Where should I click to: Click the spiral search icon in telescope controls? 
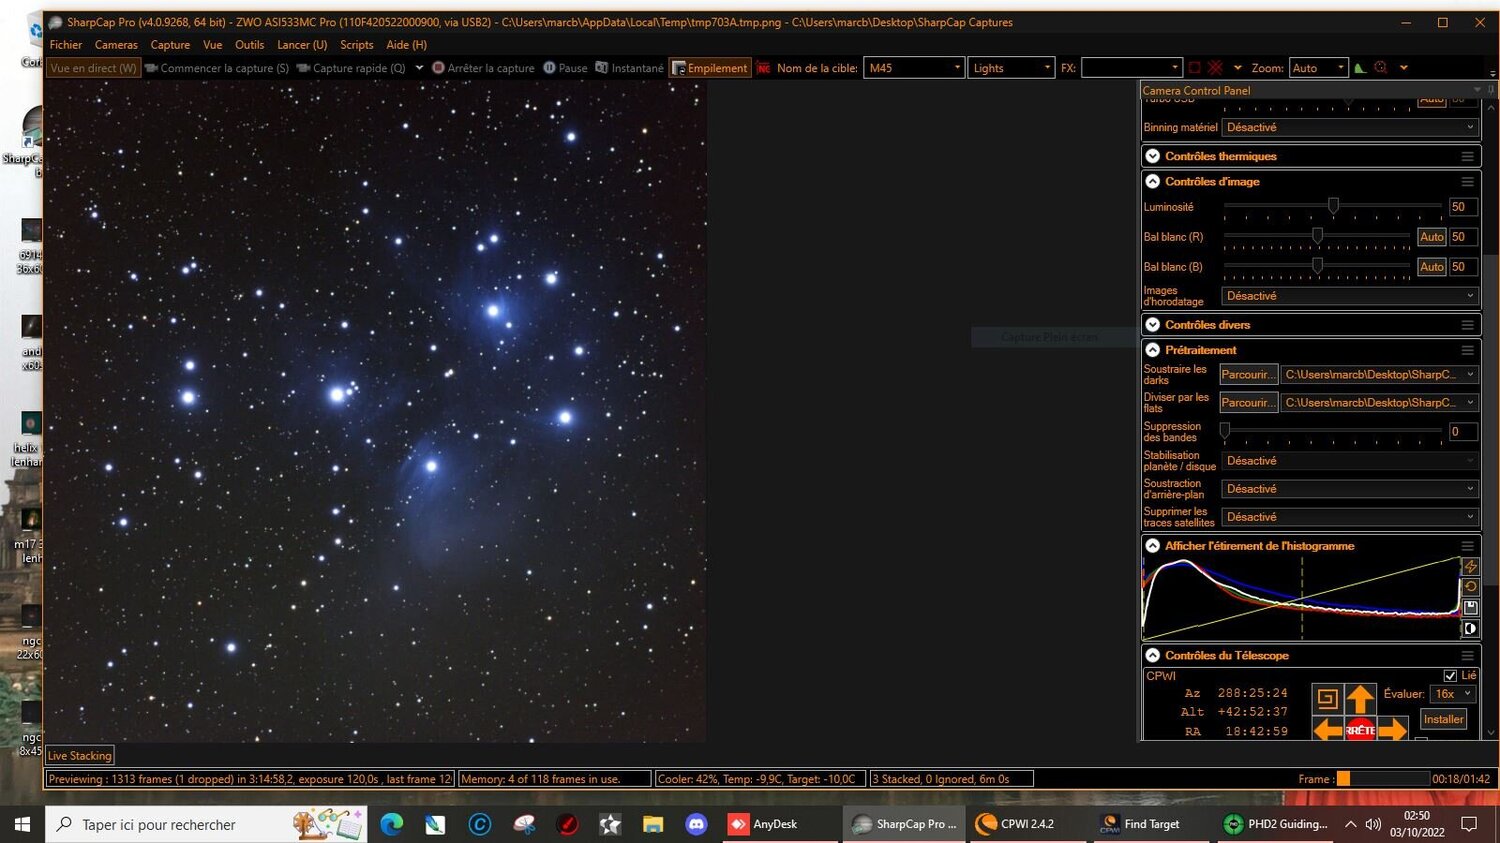coord(1327,698)
